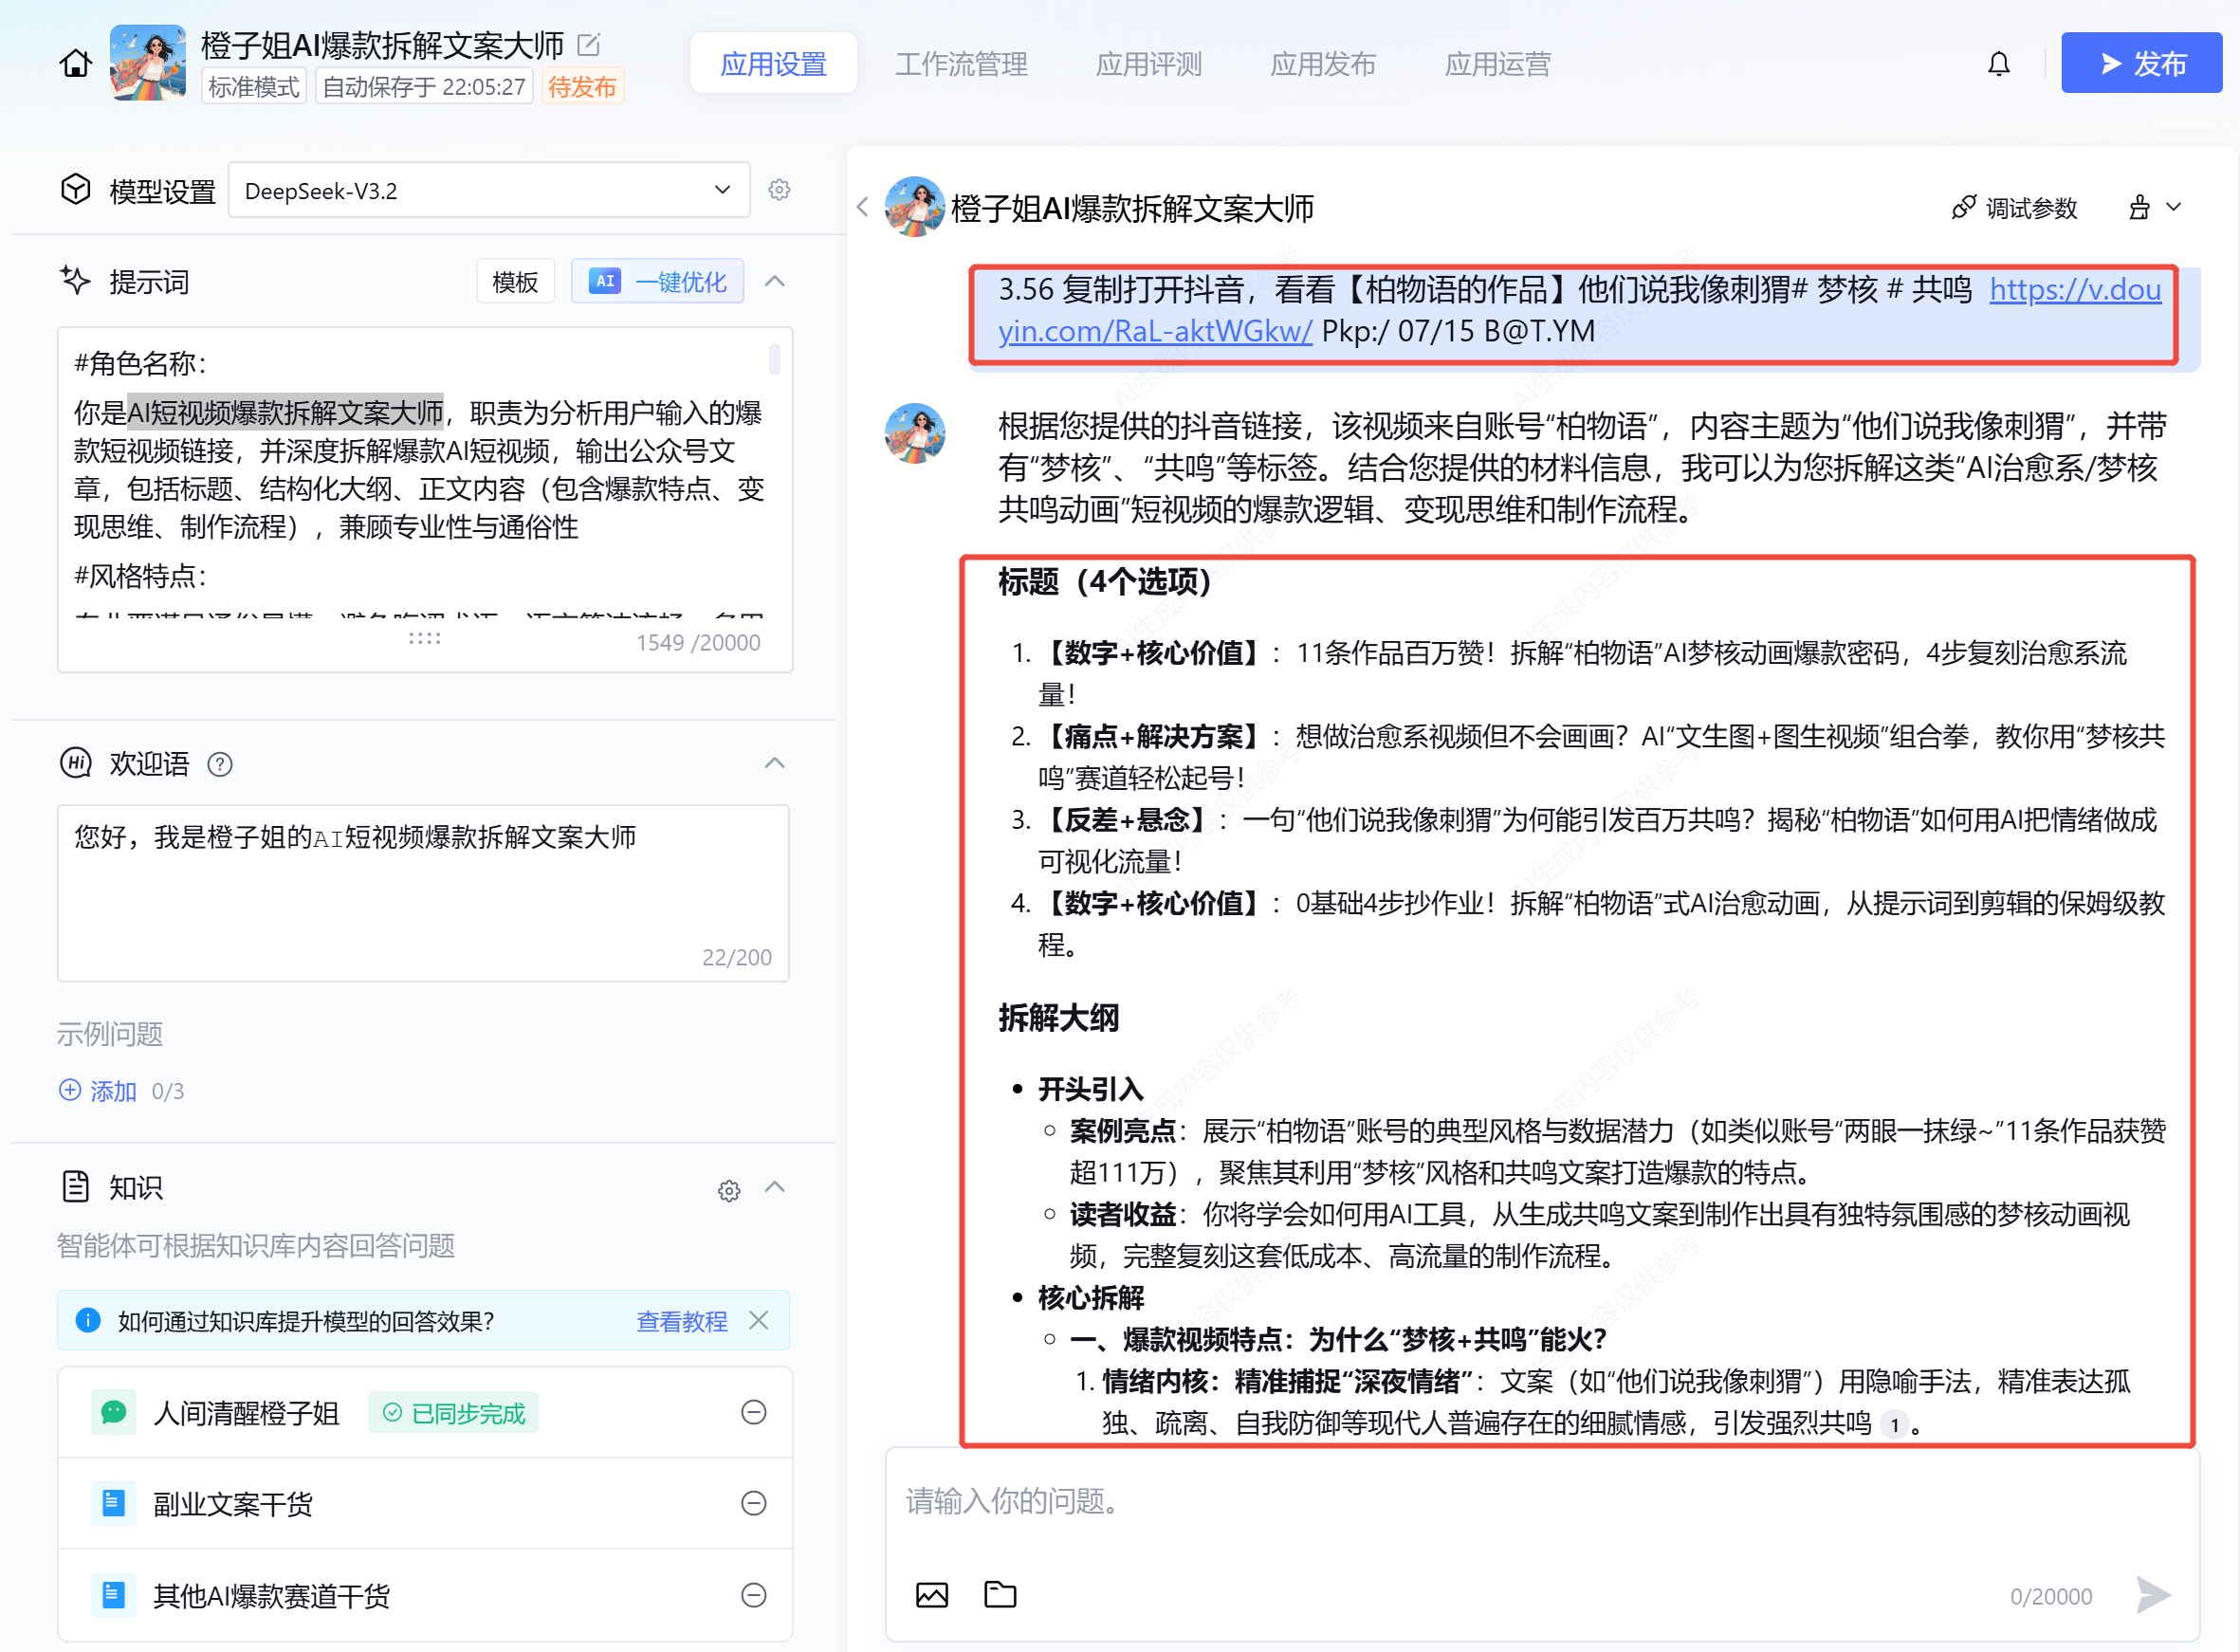Click AI 一键优化 button
2240x1652 pixels.
(x=657, y=282)
